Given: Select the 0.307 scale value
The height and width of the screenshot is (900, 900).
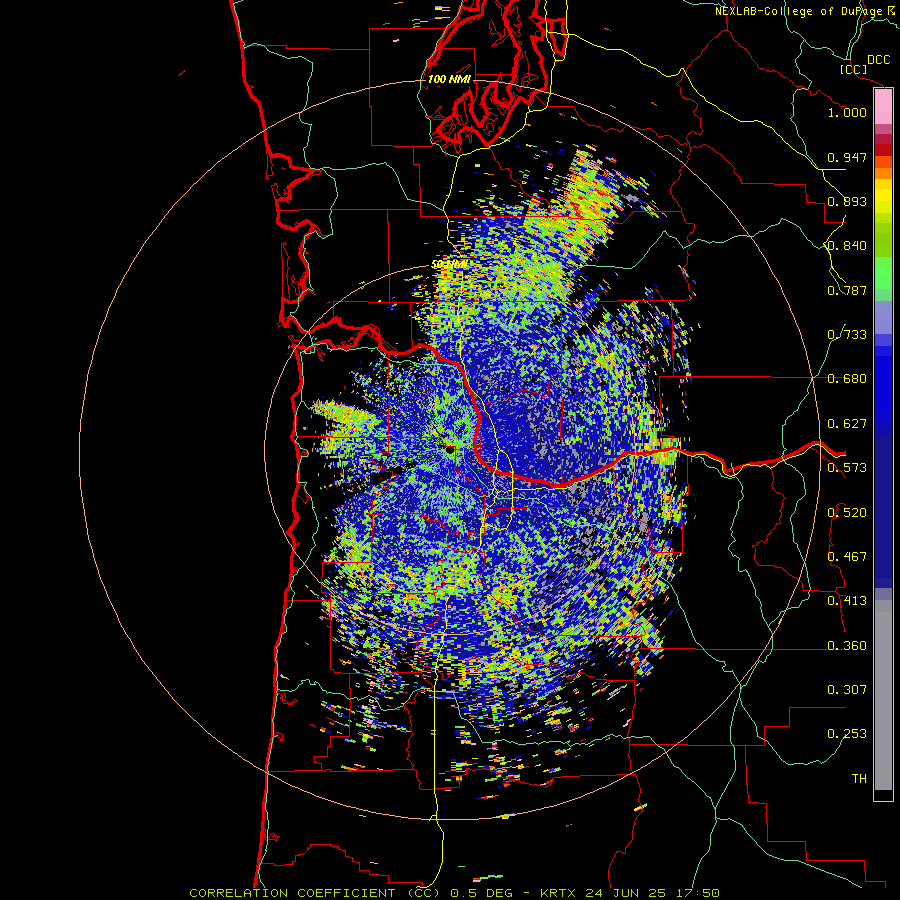Looking at the screenshot, I should (x=847, y=690).
